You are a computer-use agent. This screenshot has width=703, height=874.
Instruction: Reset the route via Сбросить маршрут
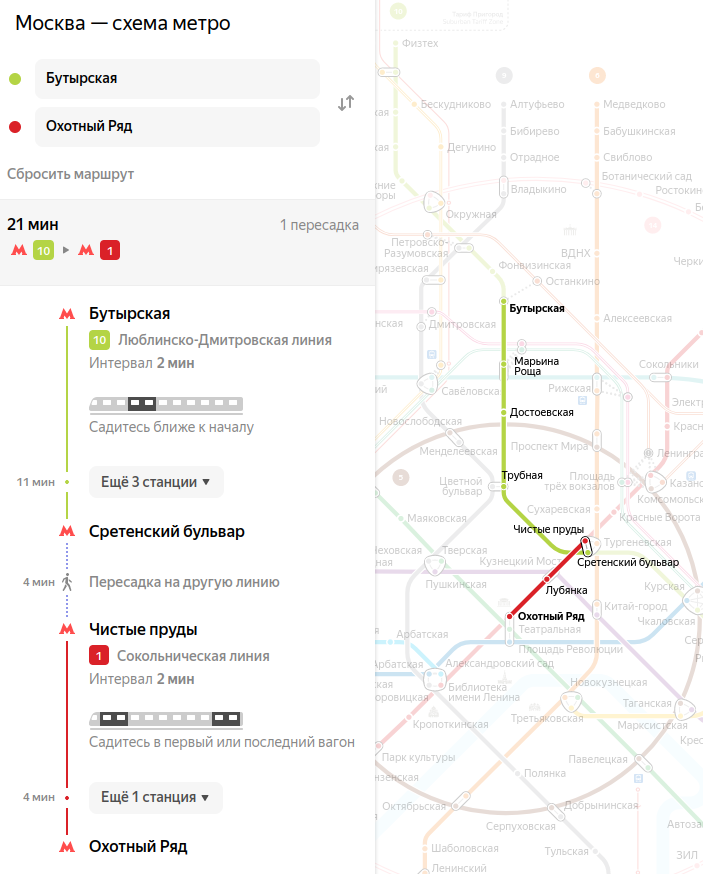[x=70, y=174]
